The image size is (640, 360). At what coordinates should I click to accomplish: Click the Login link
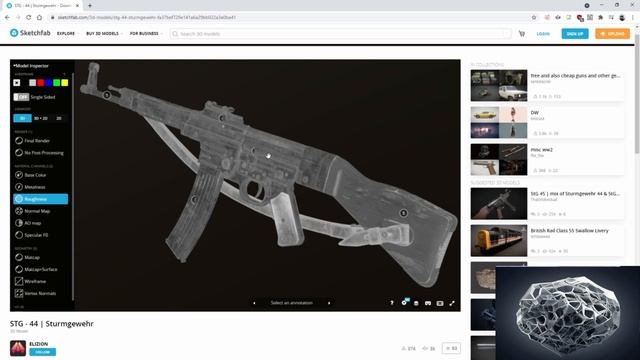click(x=543, y=34)
